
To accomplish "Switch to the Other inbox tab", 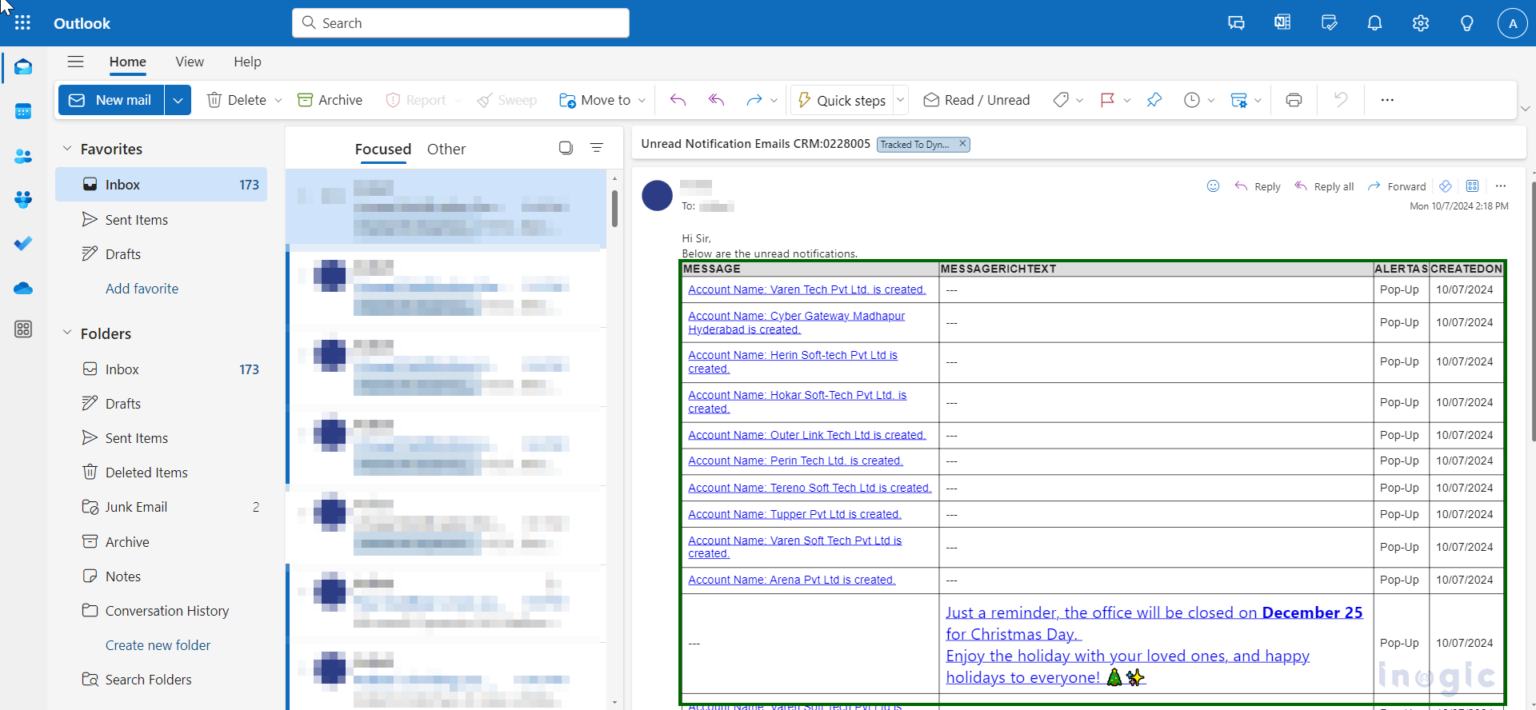I will click(446, 148).
